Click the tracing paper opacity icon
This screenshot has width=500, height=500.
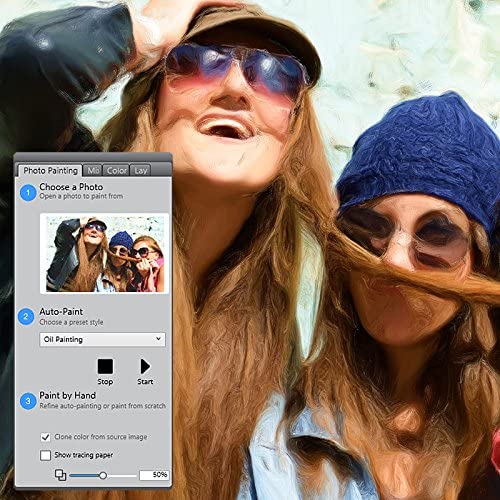(x=60, y=475)
